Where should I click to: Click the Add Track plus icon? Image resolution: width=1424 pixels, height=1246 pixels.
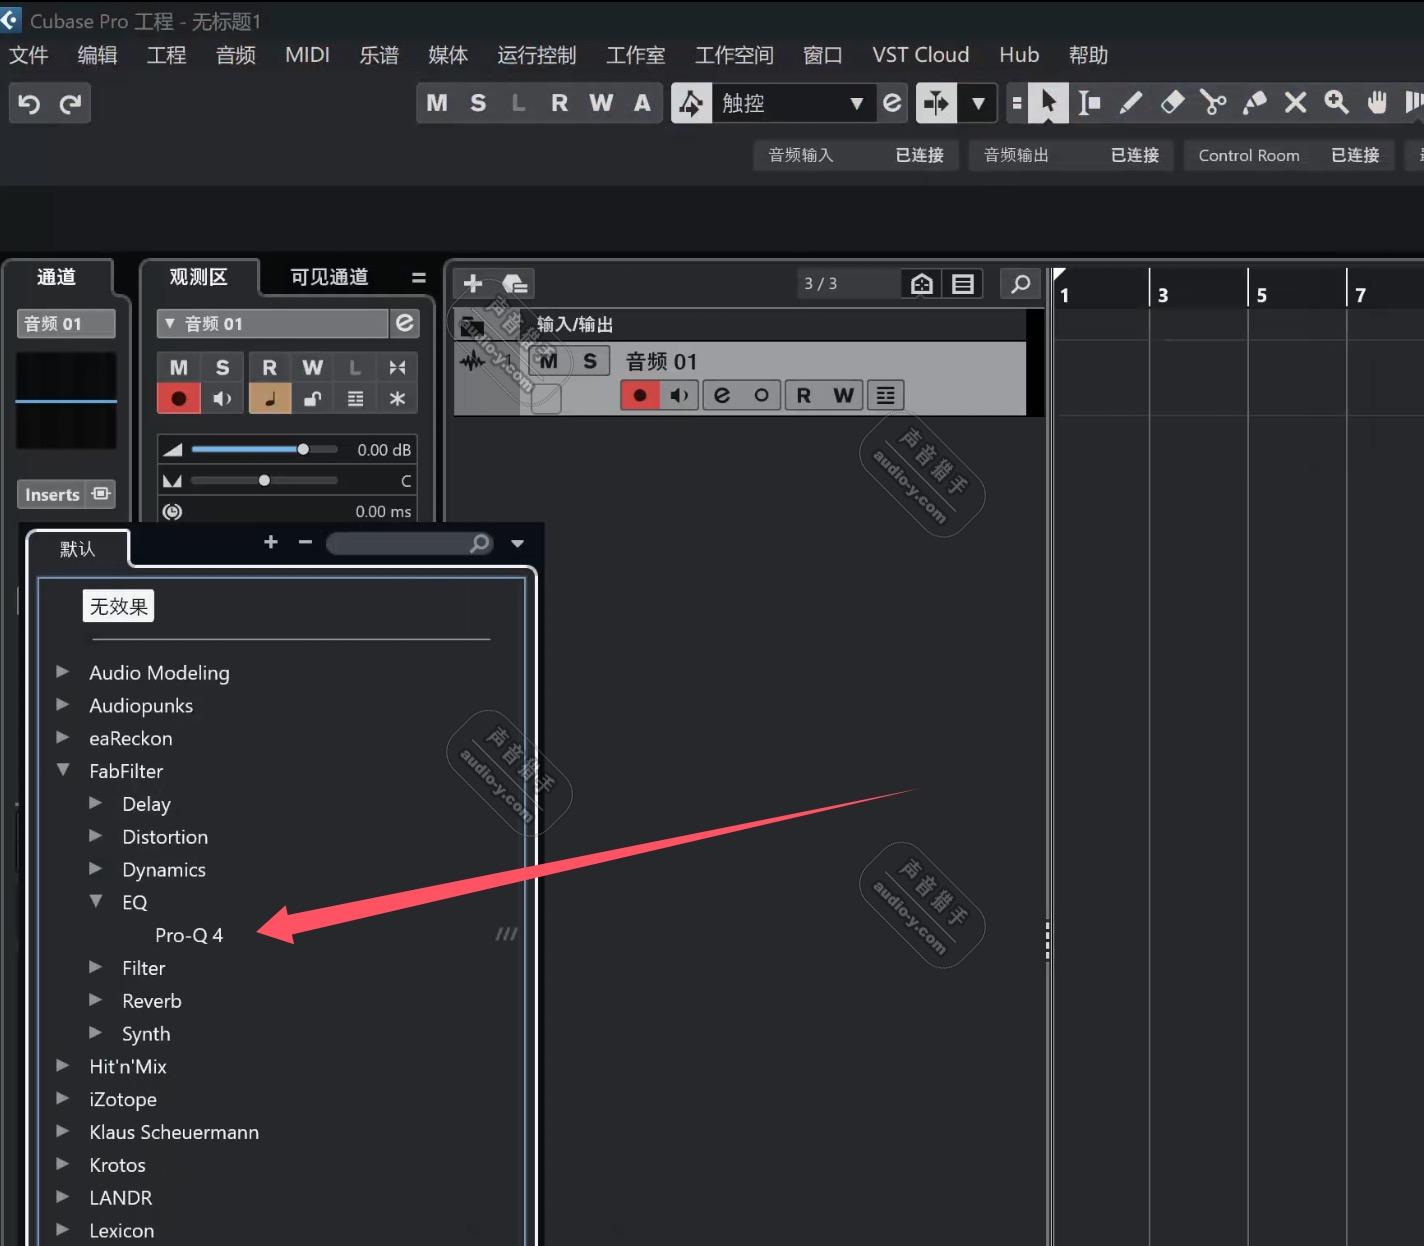tap(473, 284)
